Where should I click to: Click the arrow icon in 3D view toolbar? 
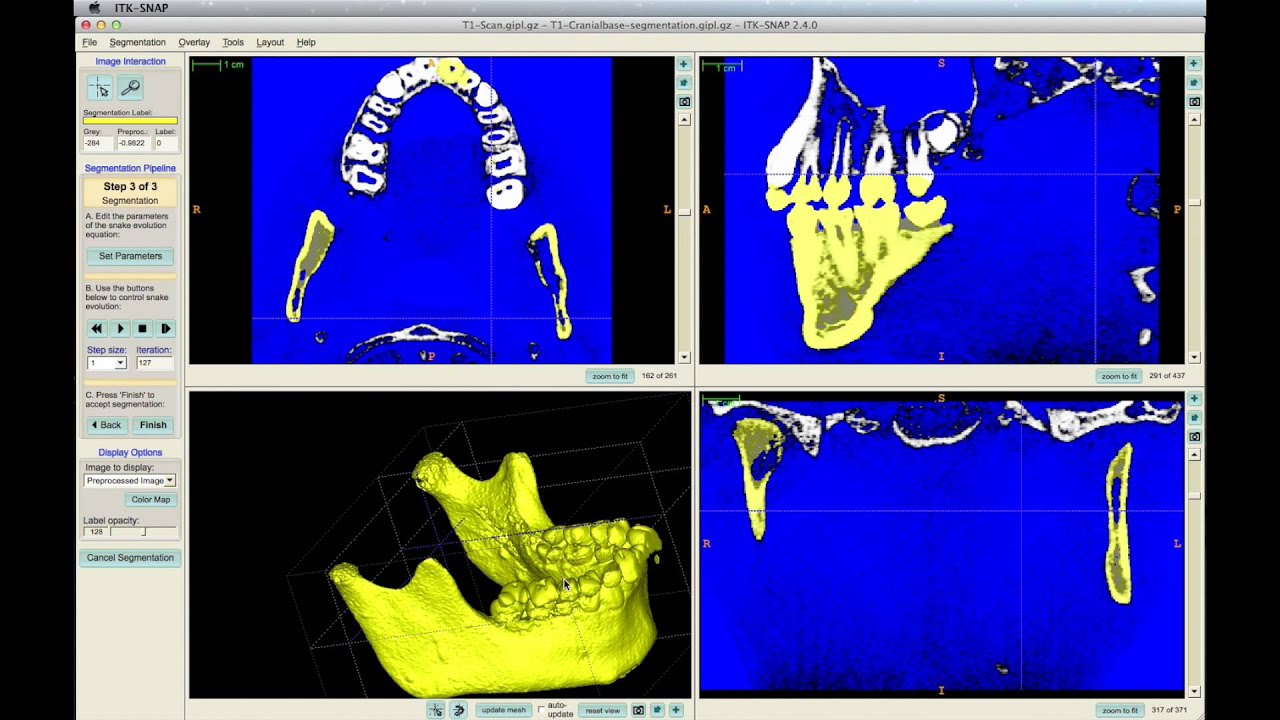click(657, 710)
